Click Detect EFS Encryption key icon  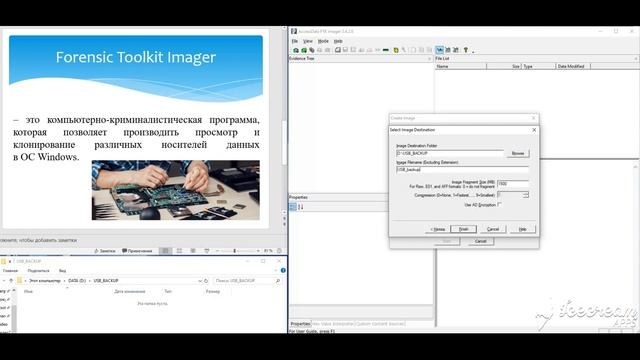click(404, 50)
